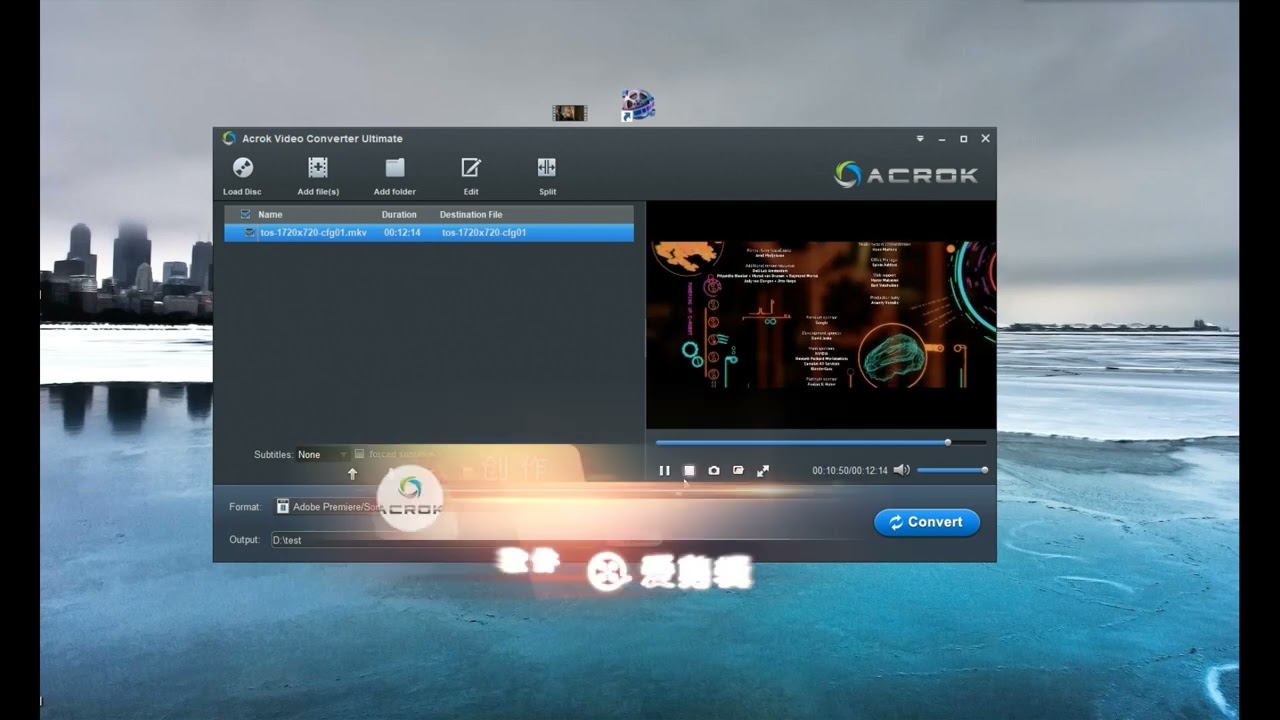The width and height of the screenshot is (1280, 720).
Task: Expand the Subtitles dropdown set to None
Action: pyautogui.click(x=321, y=455)
